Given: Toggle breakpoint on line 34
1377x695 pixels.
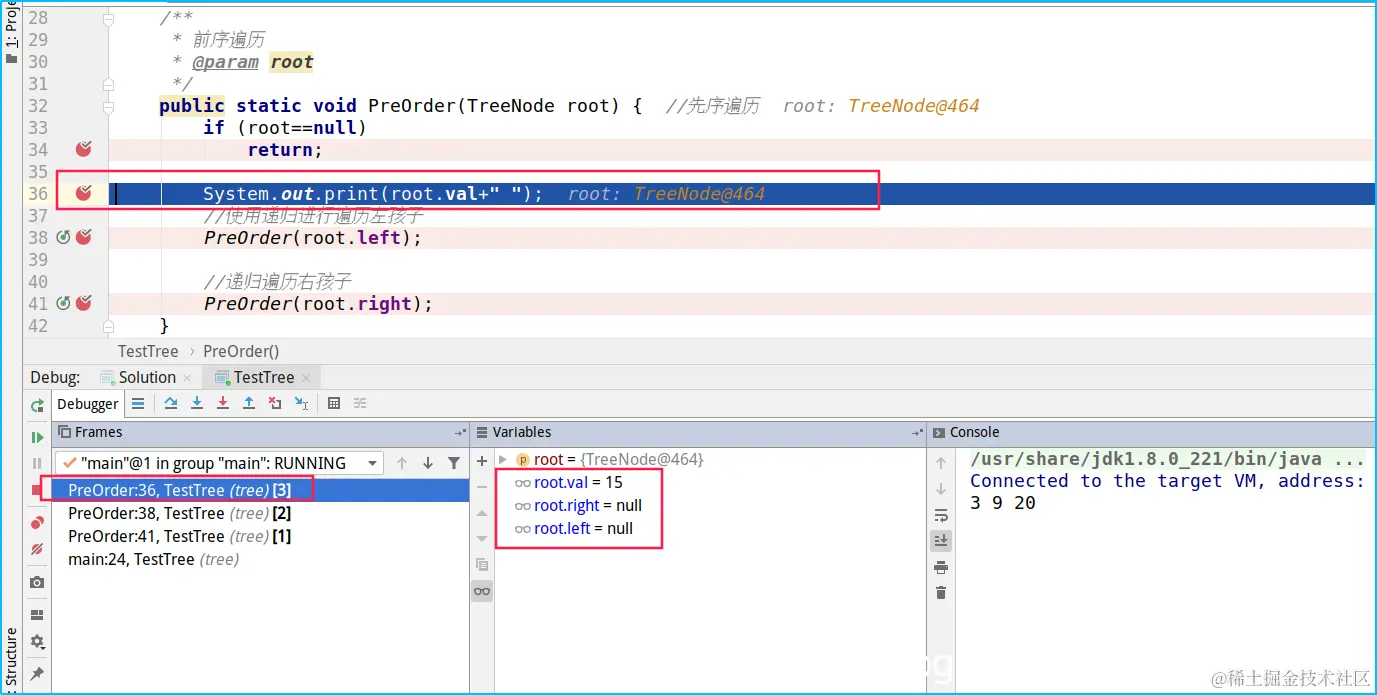Looking at the screenshot, I should click(84, 149).
